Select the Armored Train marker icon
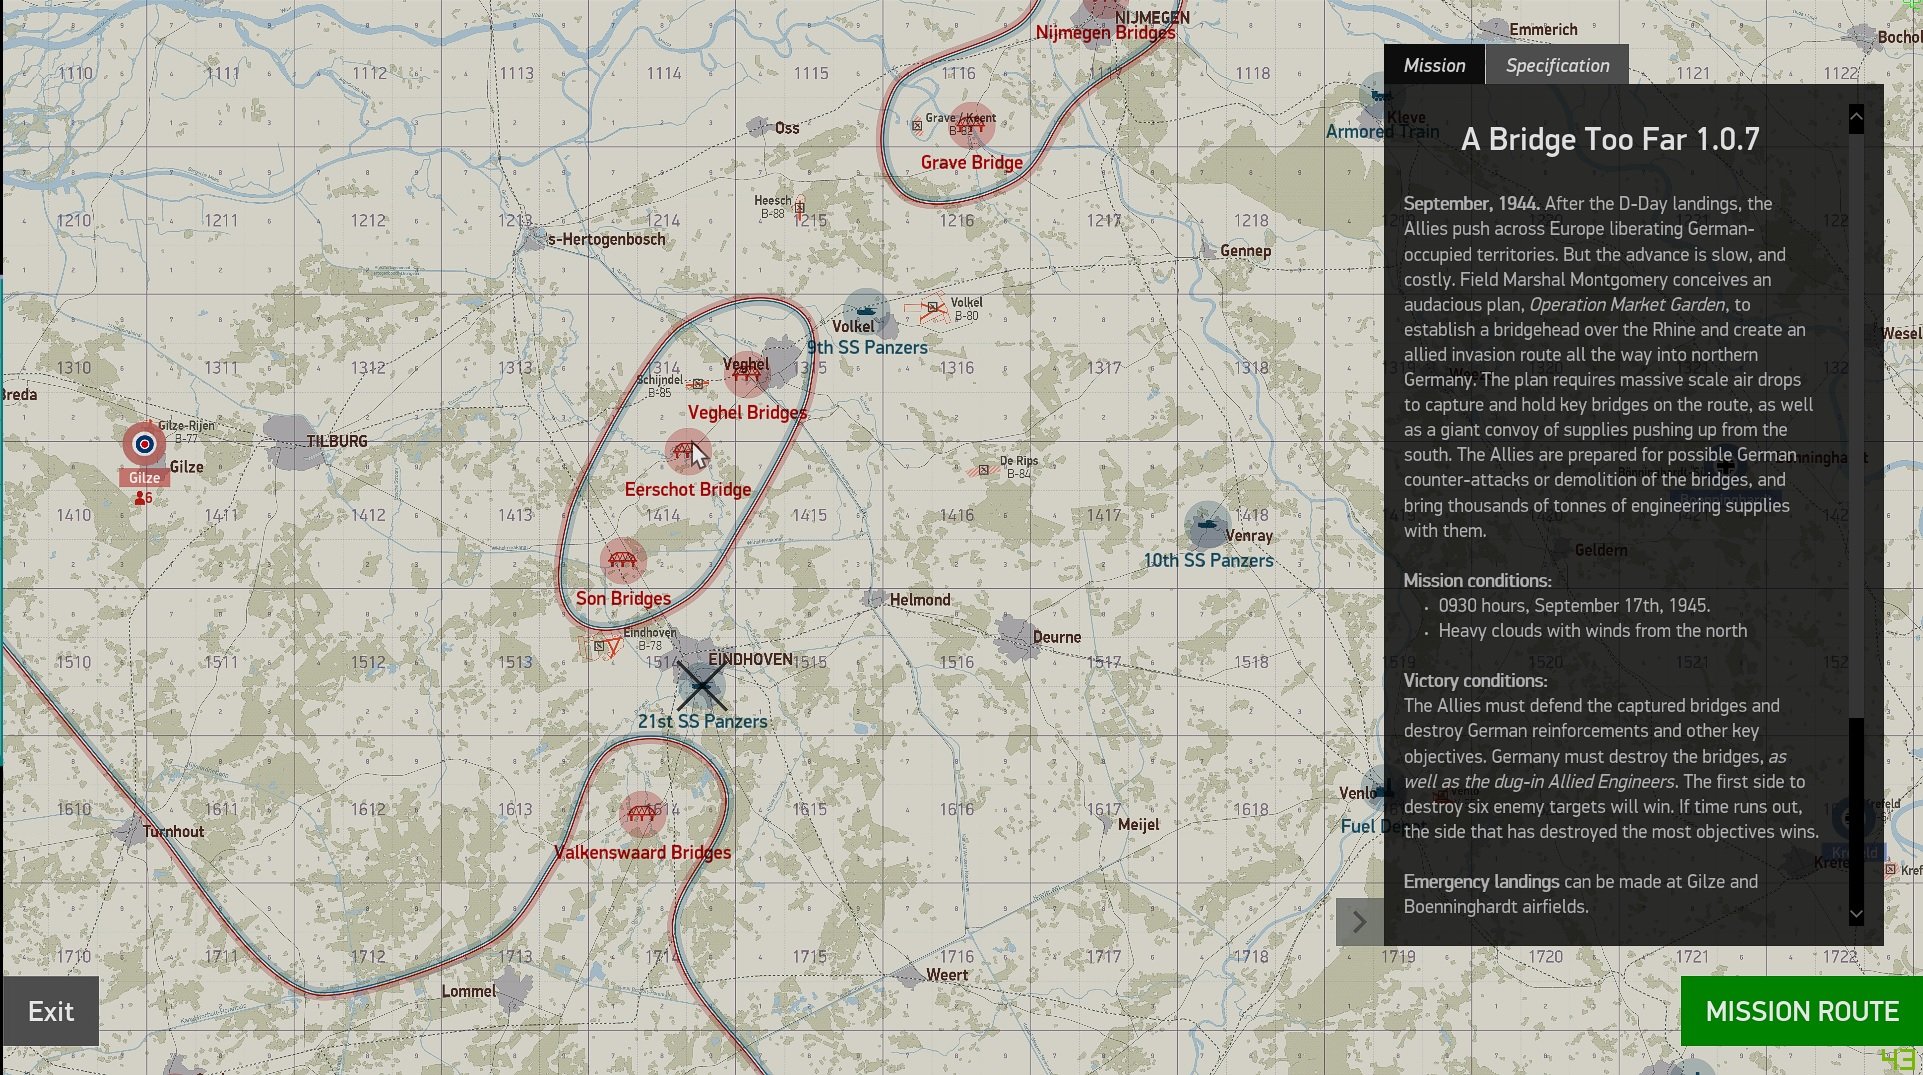Screen dimensions: 1923x1075 tap(1381, 98)
